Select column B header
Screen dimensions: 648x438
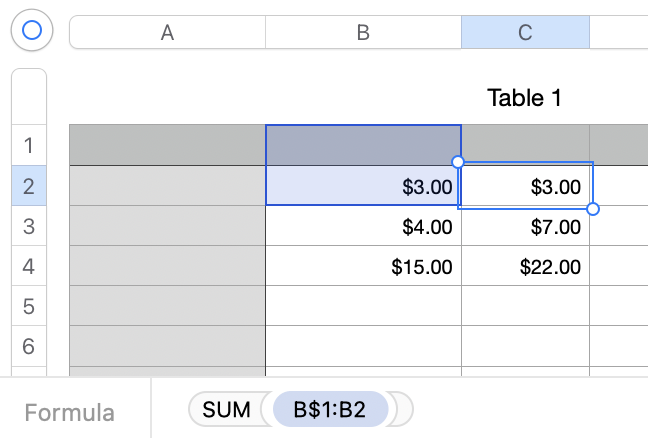click(363, 33)
